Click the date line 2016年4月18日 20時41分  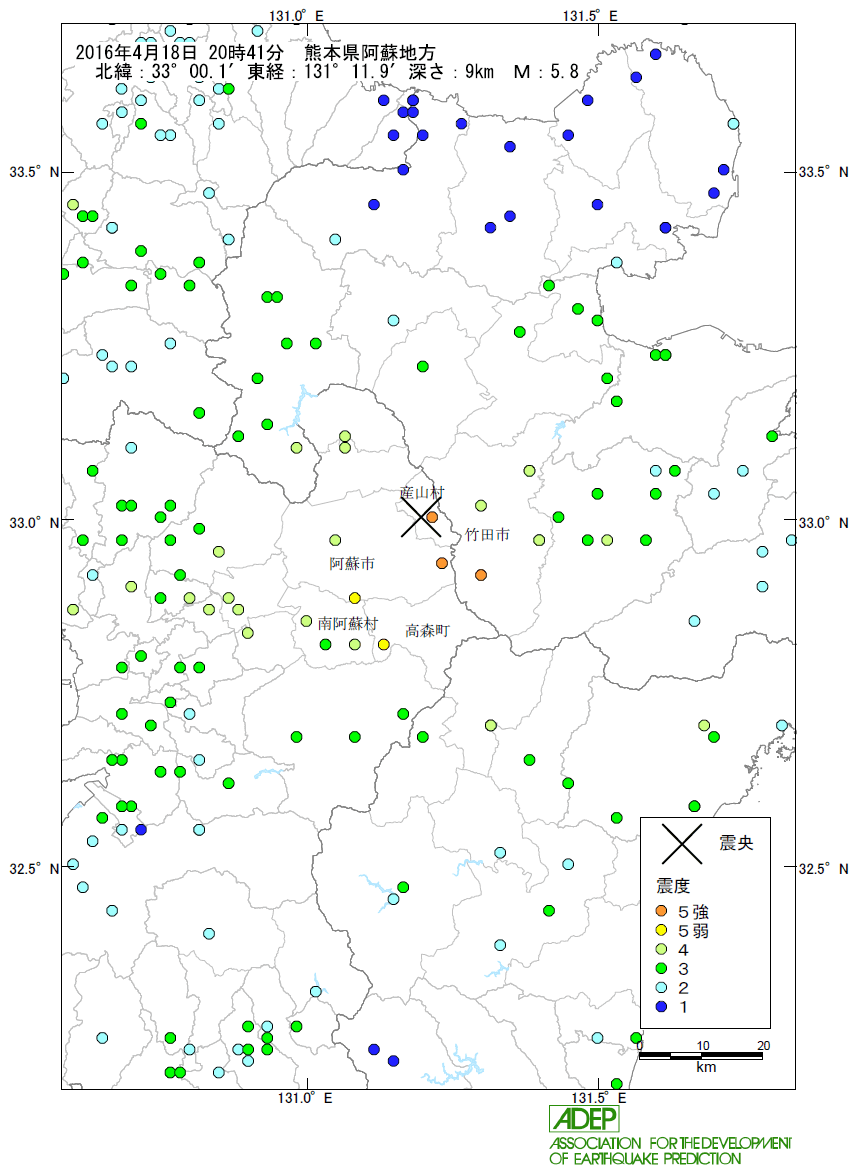[180, 52]
